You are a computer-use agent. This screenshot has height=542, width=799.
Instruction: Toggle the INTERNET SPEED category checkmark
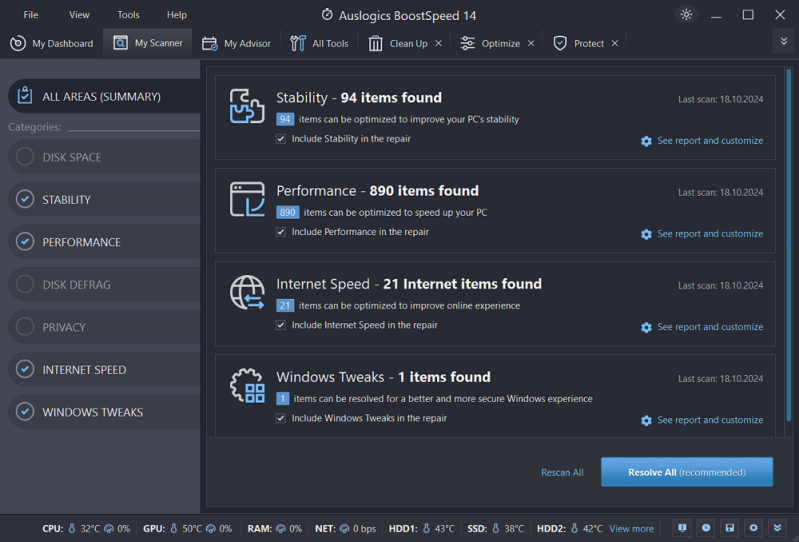click(x=25, y=369)
